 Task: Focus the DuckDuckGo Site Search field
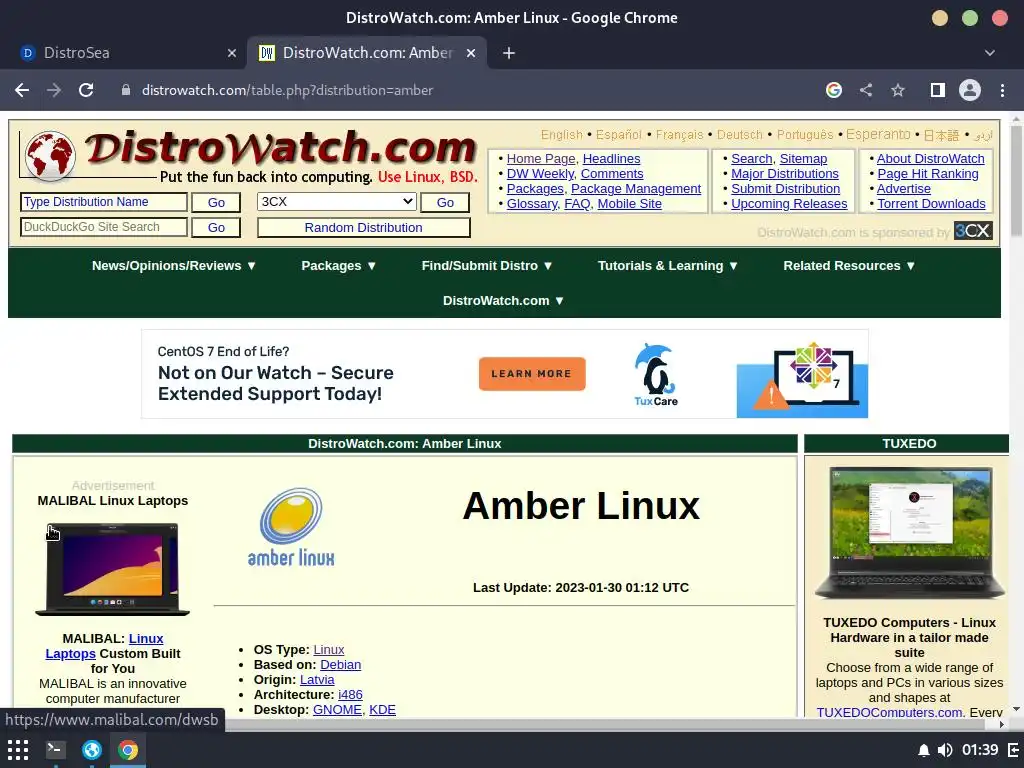[104, 227]
